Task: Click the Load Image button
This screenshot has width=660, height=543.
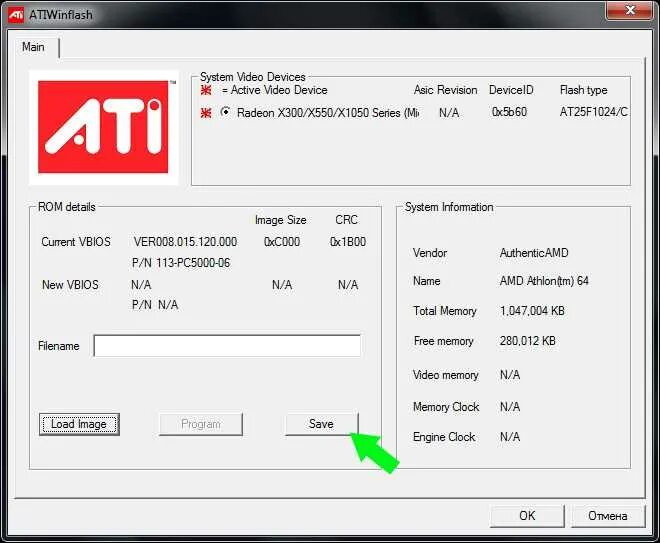Action: [x=79, y=424]
